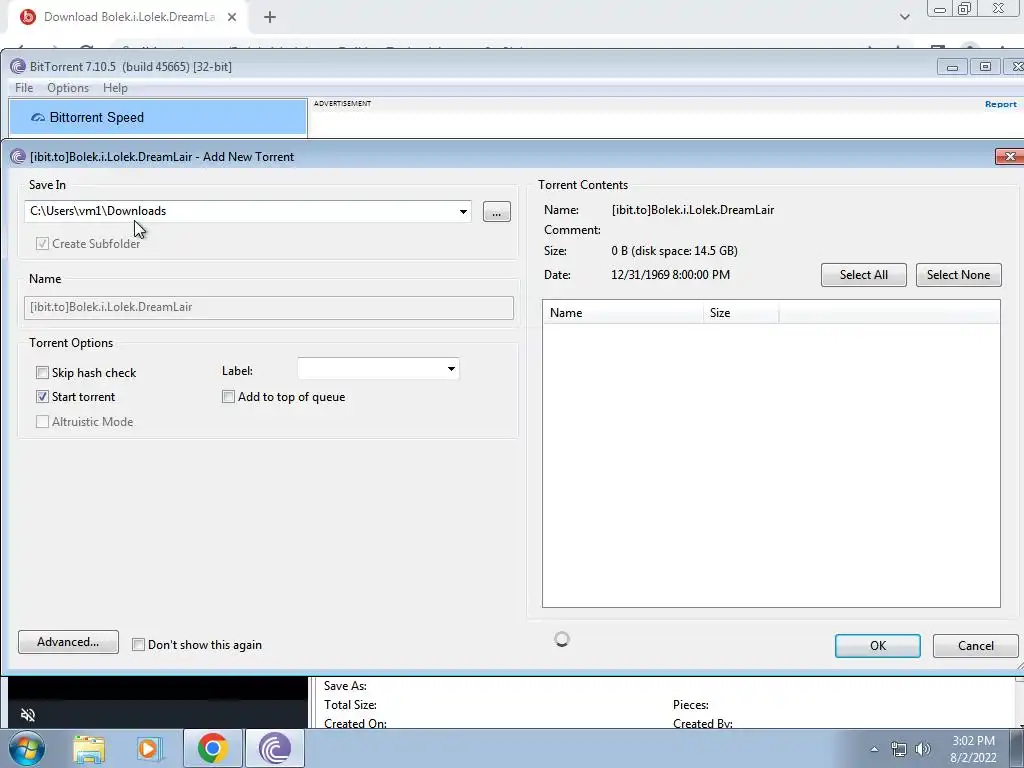The height and width of the screenshot is (768, 1024).
Task: Switch to Chrome in the taskbar
Action: tap(212, 748)
